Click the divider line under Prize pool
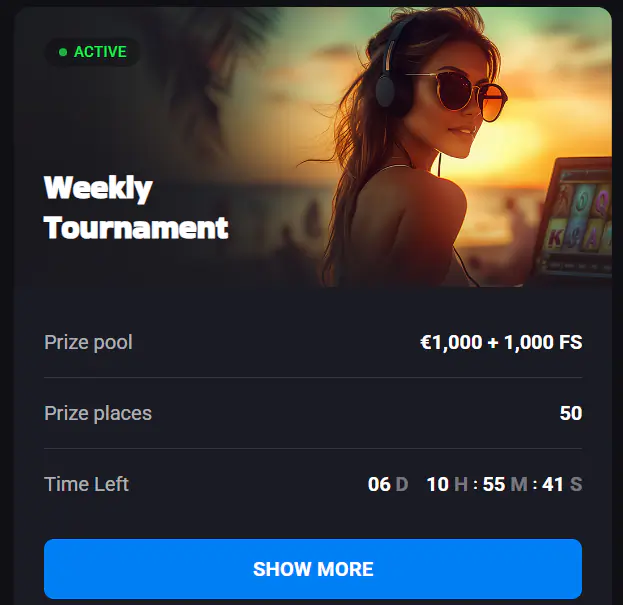The width and height of the screenshot is (623, 605). click(x=313, y=377)
